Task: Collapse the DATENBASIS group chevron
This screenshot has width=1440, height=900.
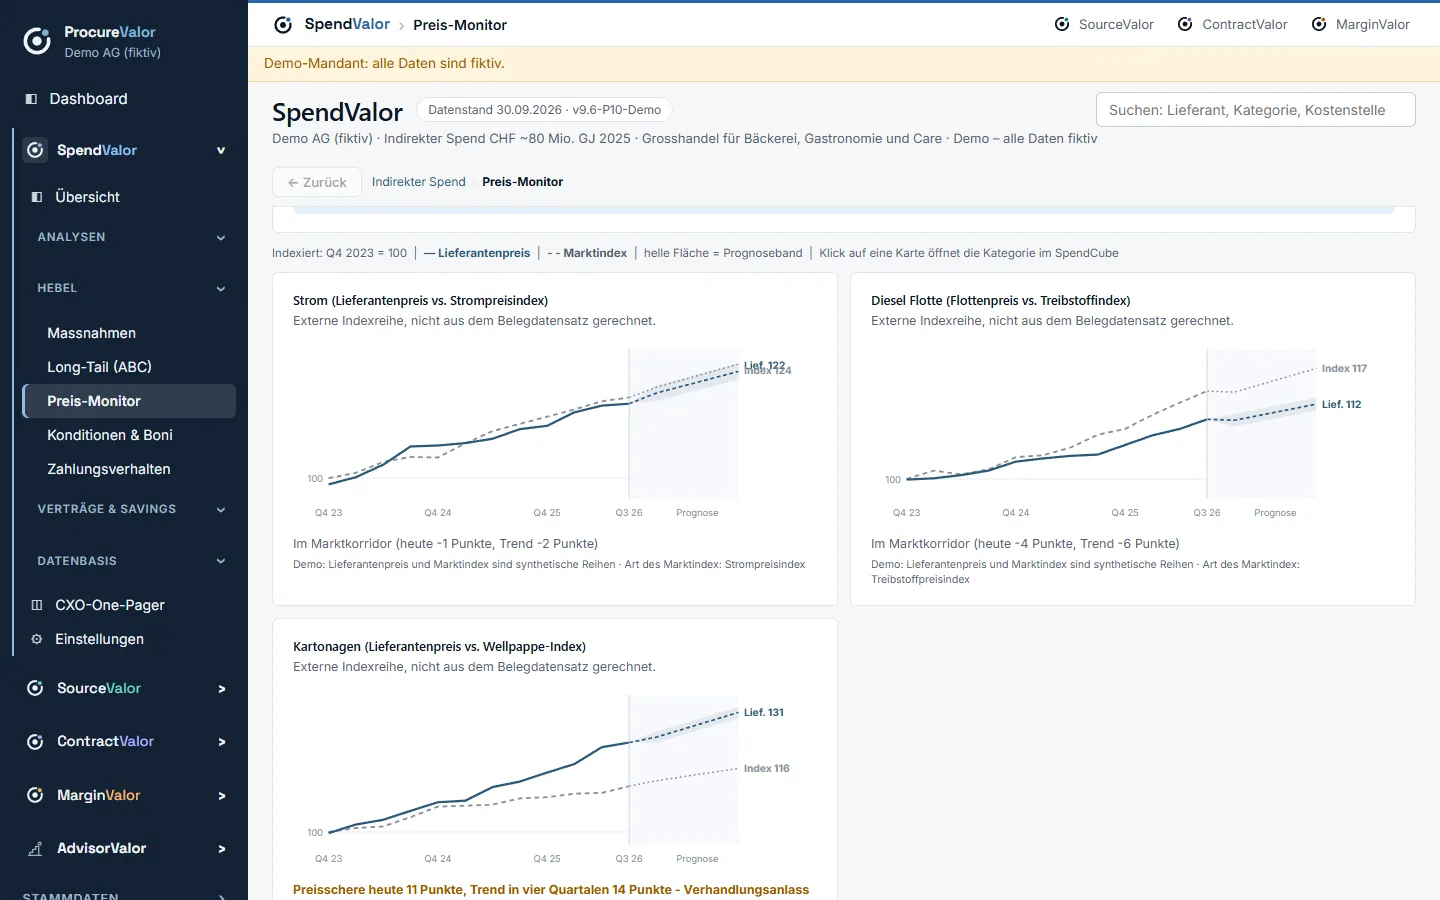Action: (x=221, y=561)
